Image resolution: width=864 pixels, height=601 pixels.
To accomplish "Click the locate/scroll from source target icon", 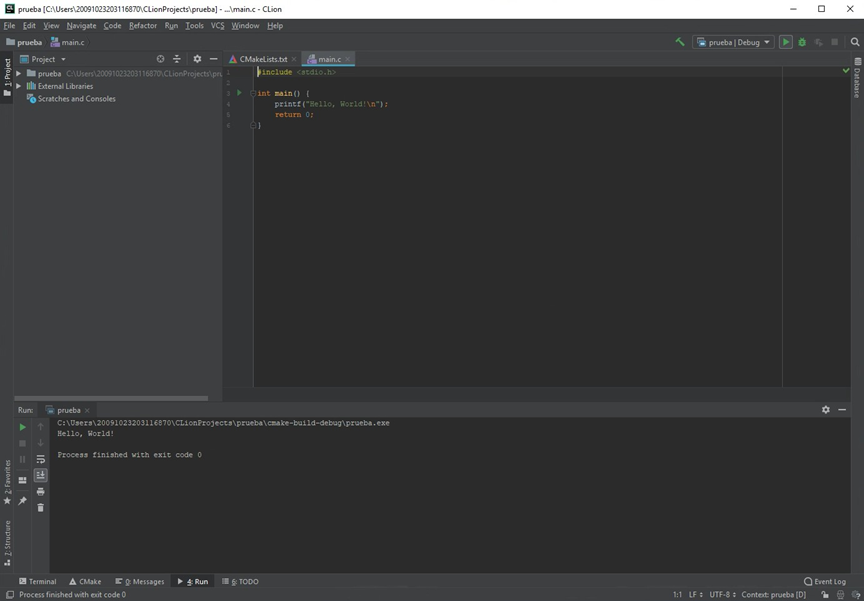I will click(160, 59).
